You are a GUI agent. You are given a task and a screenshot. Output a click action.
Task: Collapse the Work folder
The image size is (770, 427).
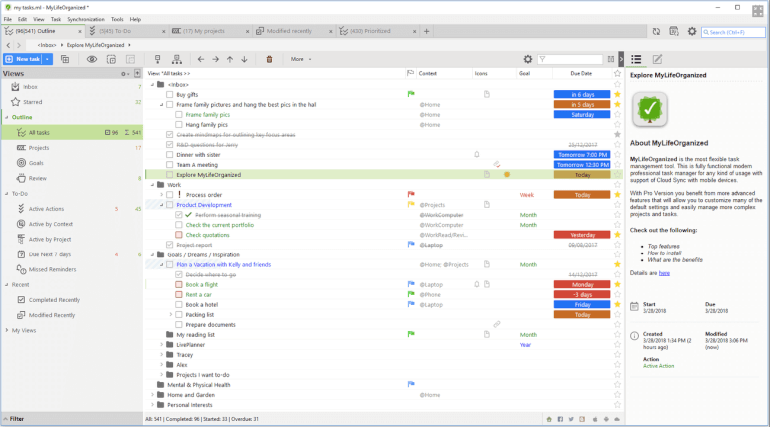(x=152, y=185)
